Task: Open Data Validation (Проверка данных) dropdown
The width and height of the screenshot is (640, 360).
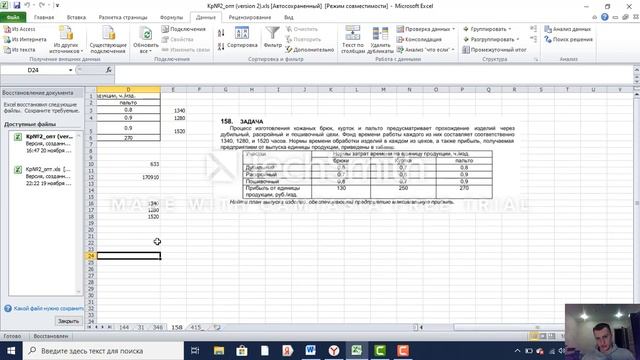Action: pos(426,29)
